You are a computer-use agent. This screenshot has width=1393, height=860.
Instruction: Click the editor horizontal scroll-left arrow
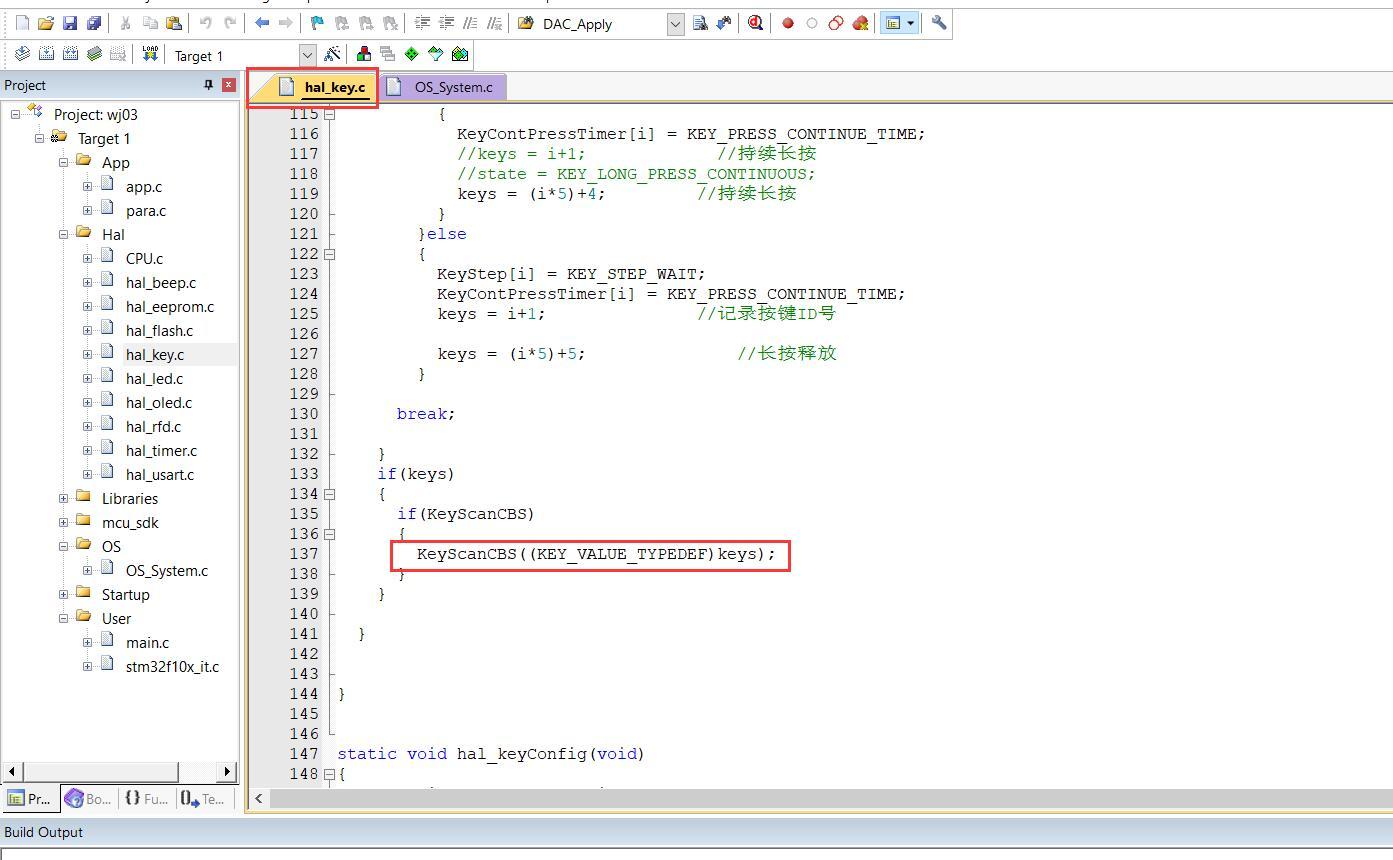coord(259,798)
